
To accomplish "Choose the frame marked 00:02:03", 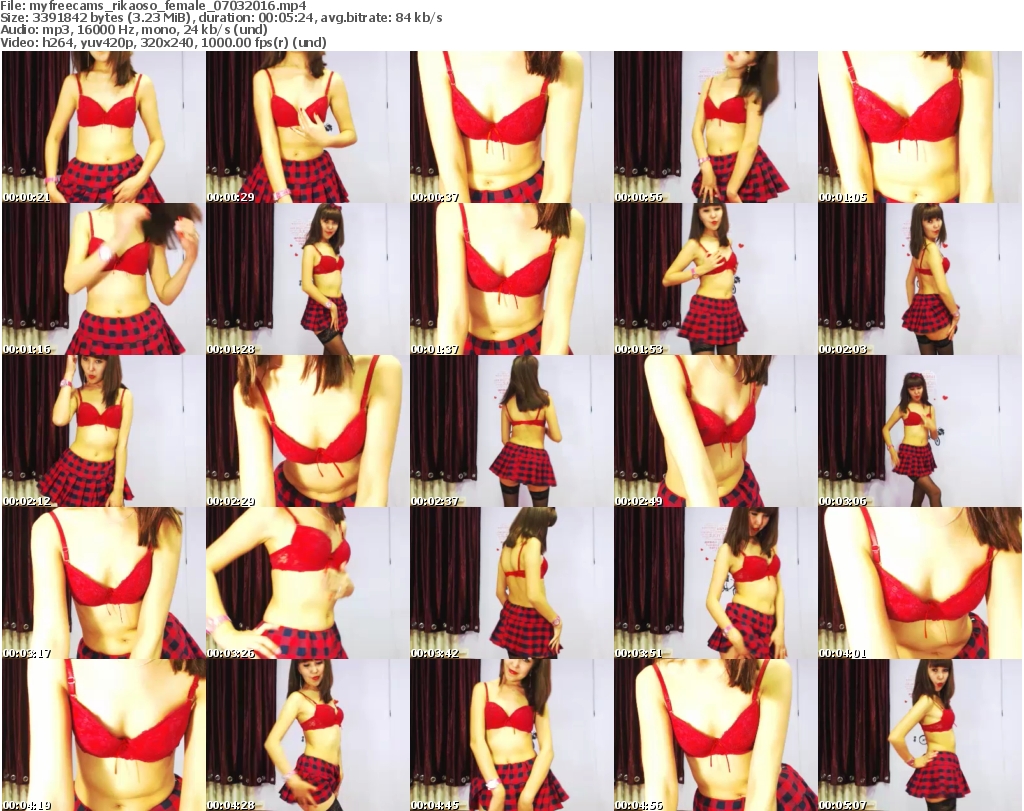I will pos(918,279).
